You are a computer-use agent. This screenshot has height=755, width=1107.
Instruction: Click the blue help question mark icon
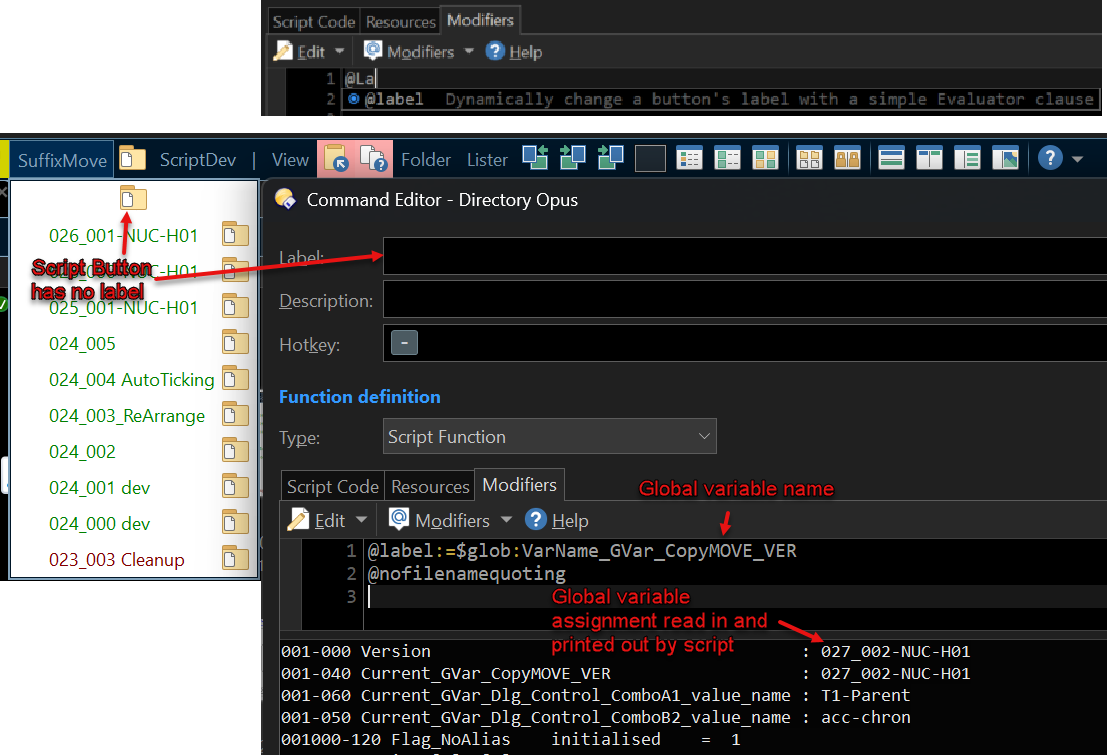(x=1049, y=159)
